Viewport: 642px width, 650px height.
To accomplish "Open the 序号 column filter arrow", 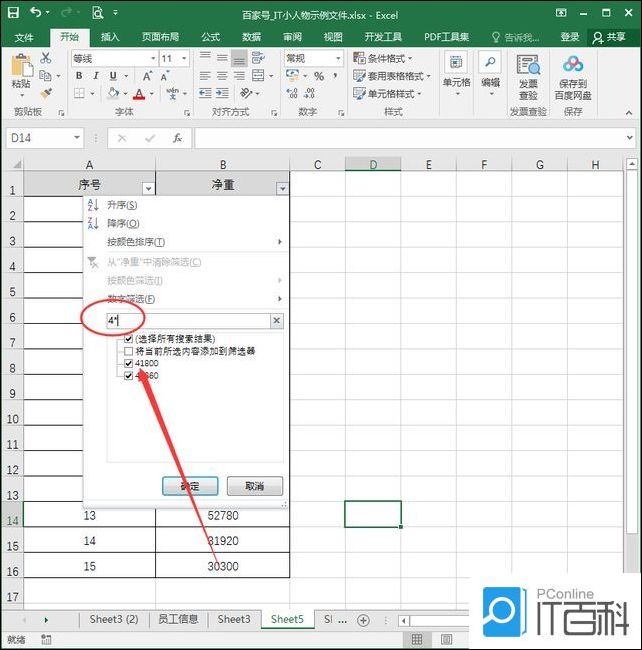I will [x=148, y=189].
